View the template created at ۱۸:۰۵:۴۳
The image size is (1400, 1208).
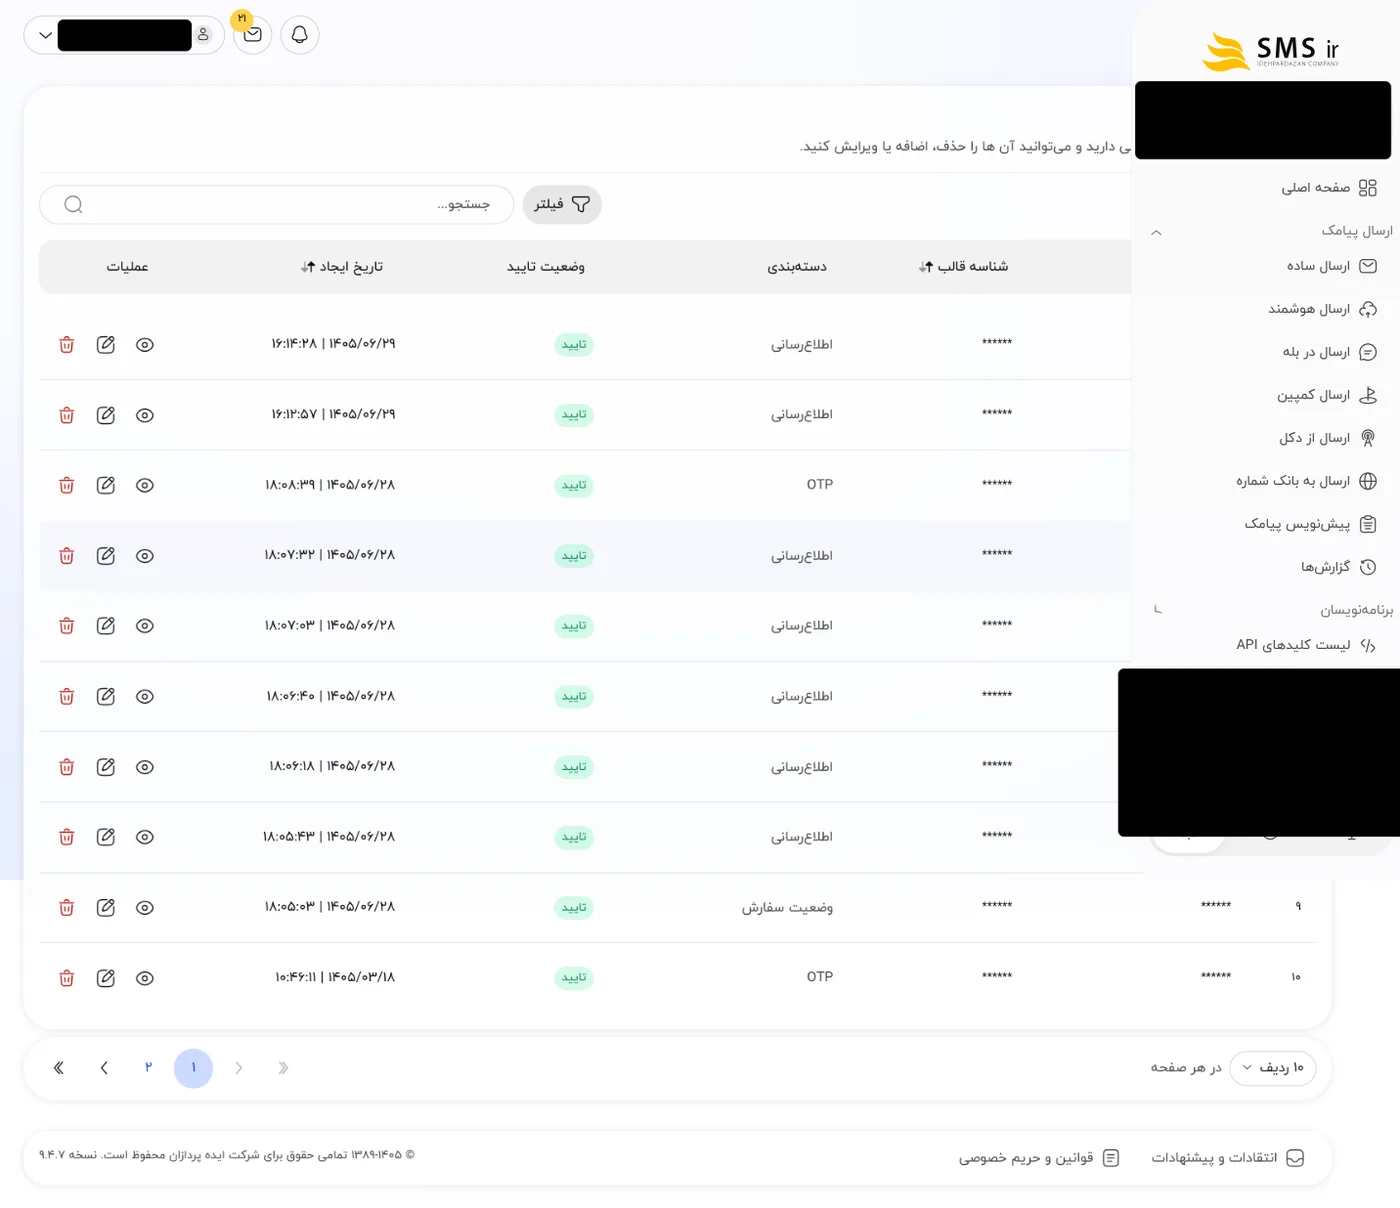(x=145, y=837)
